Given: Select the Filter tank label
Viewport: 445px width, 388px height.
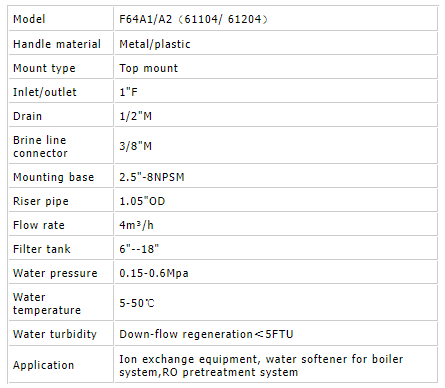Looking at the screenshot, I should click(42, 249).
